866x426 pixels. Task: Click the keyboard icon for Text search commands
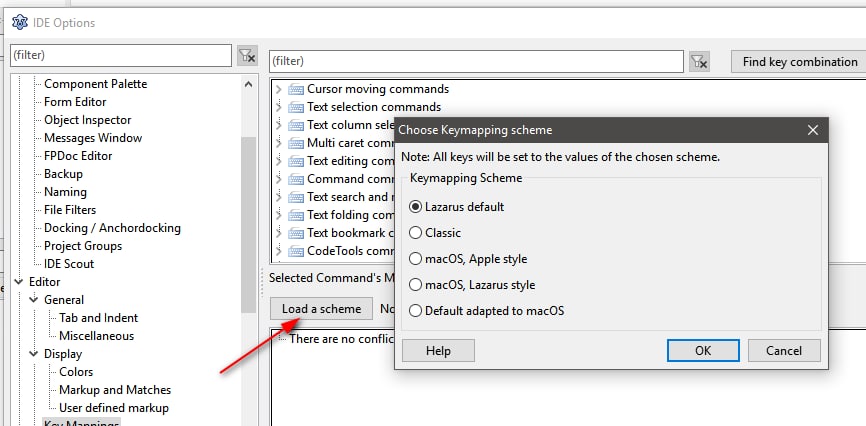(x=296, y=197)
